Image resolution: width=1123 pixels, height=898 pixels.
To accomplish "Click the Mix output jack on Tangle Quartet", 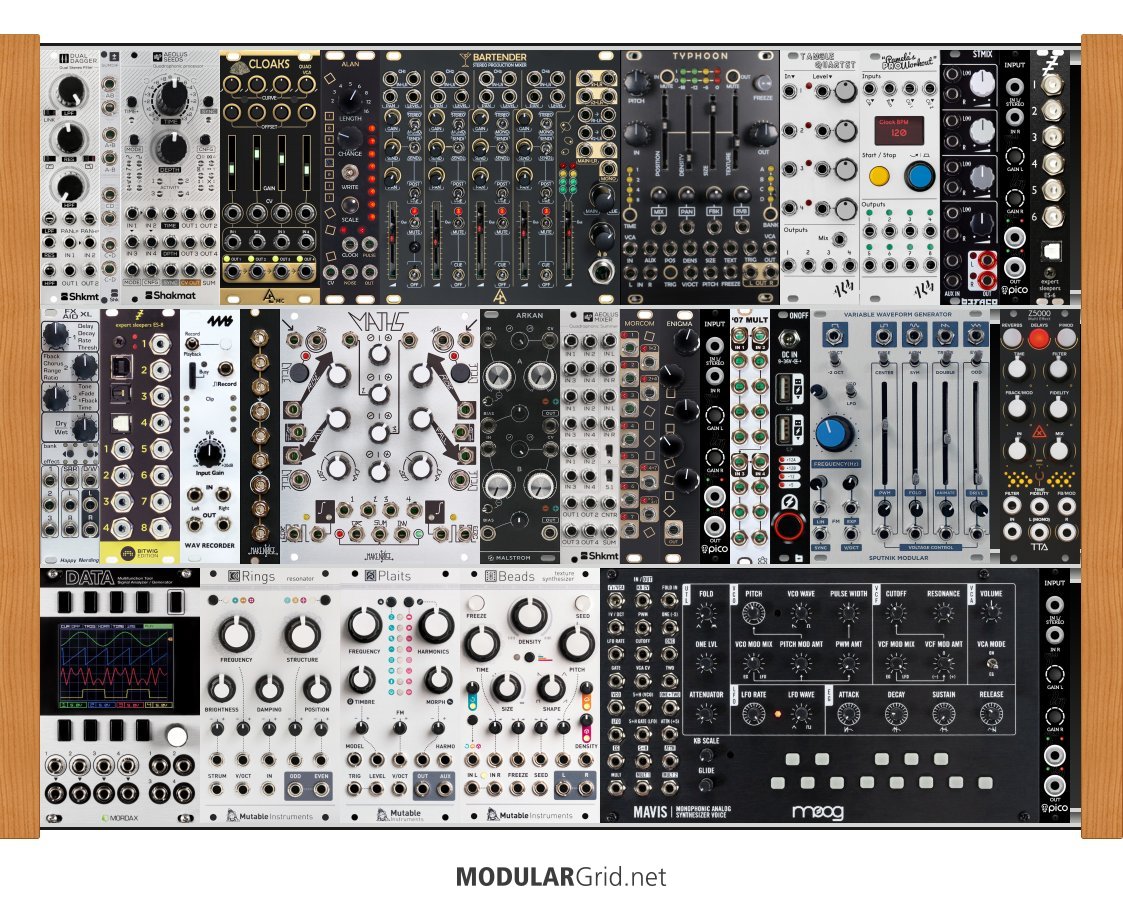I will [839, 241].
